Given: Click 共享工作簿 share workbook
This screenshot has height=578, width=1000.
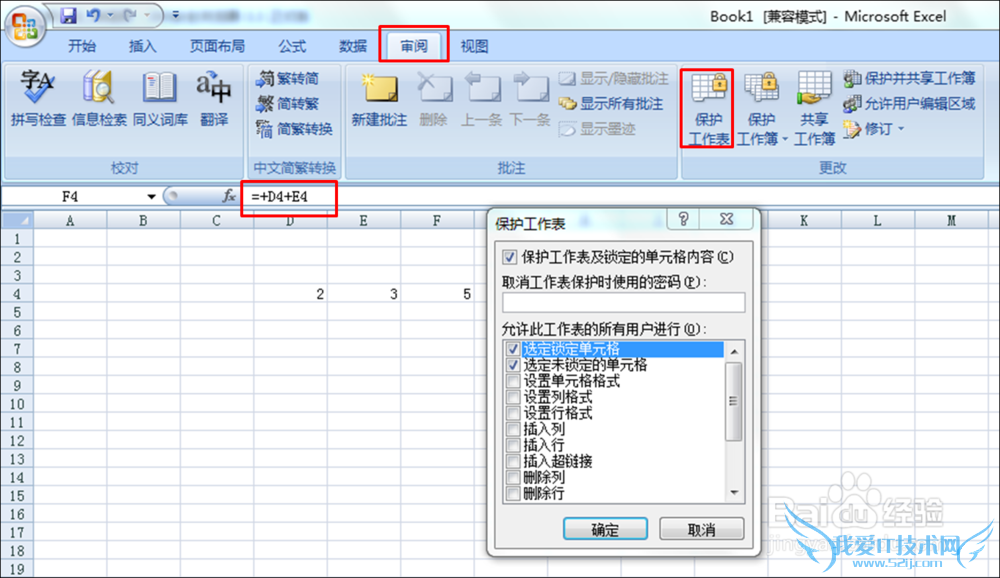Looking at the screenshot, I should (814, 108).
